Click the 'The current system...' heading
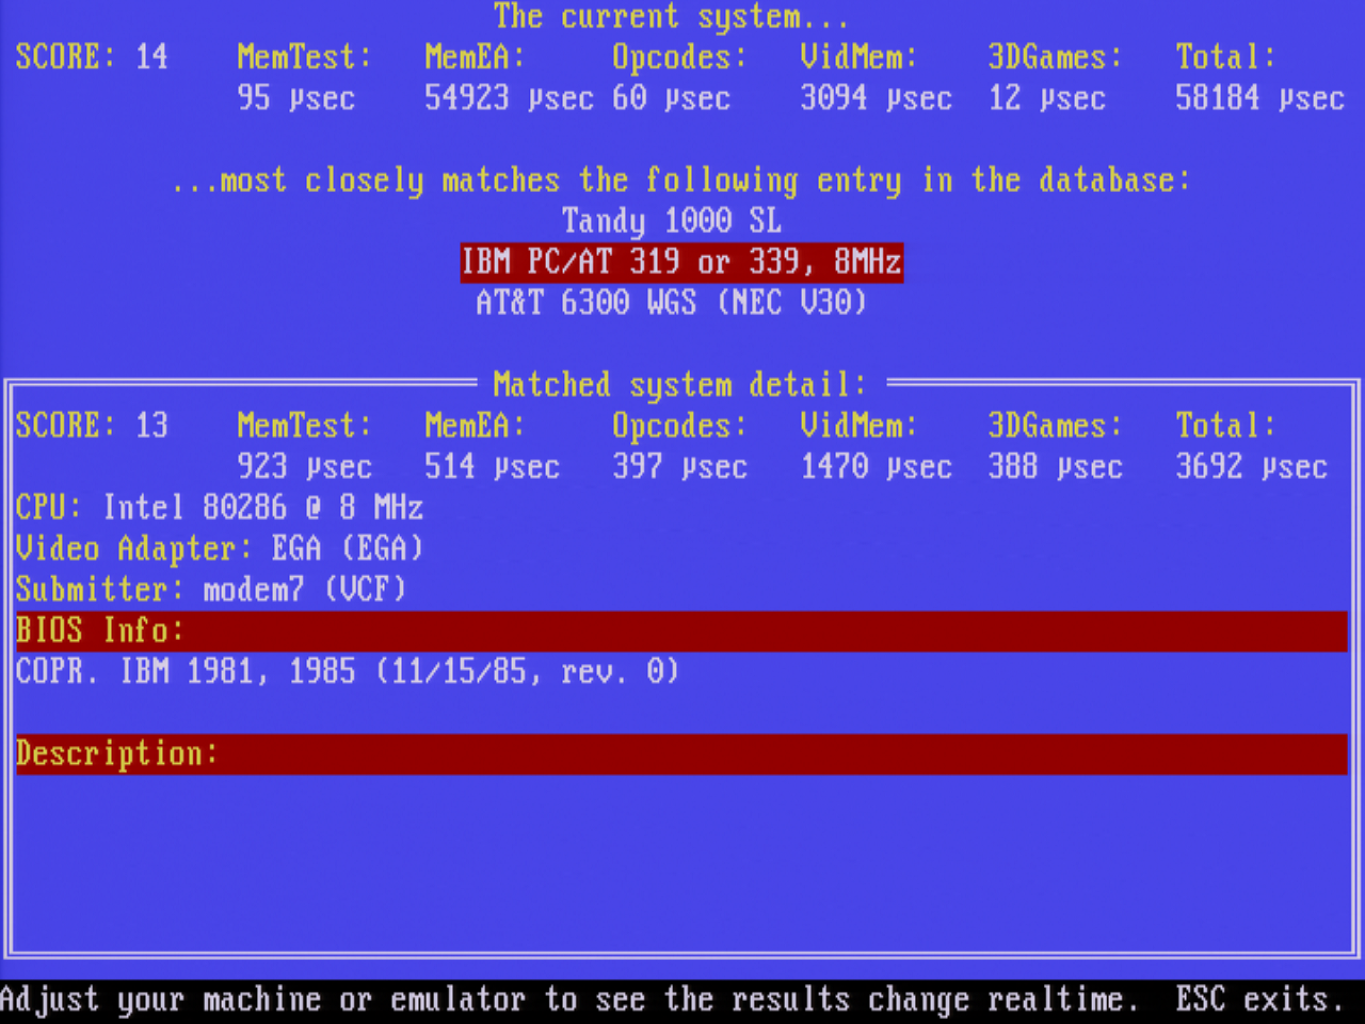Screen dimensions: 1365x1024 tap(671, 17)
